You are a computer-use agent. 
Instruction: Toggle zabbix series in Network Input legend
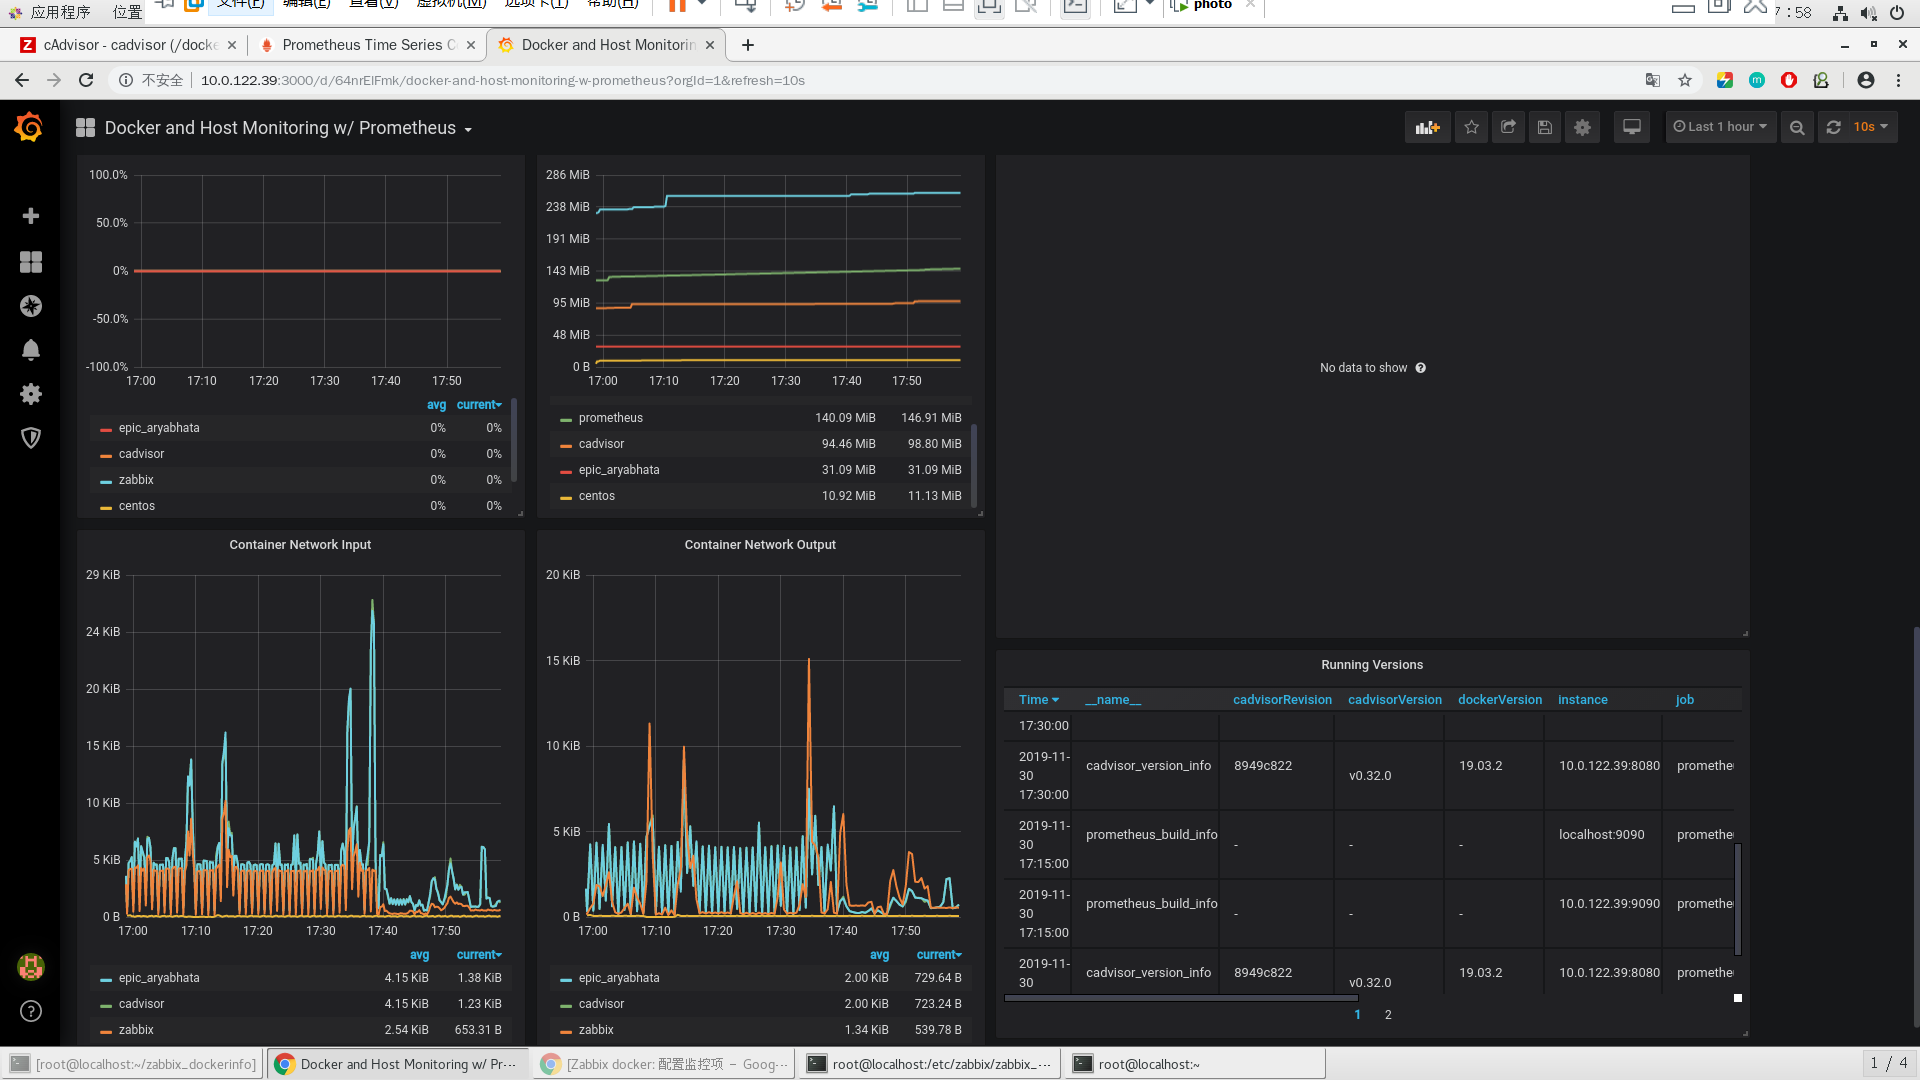click(x=136, y=1030)
